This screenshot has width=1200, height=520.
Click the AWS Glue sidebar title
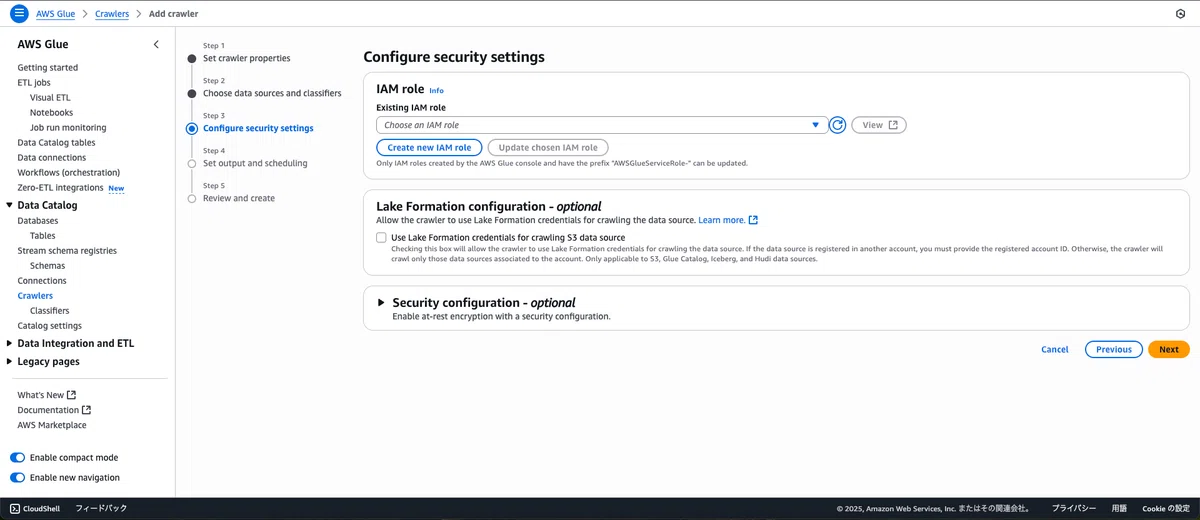point(43,45)
